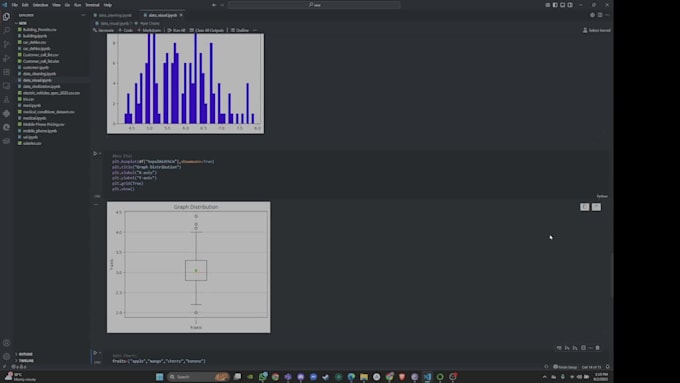
Task: Open the View menu
Action: tap(56, 5)
